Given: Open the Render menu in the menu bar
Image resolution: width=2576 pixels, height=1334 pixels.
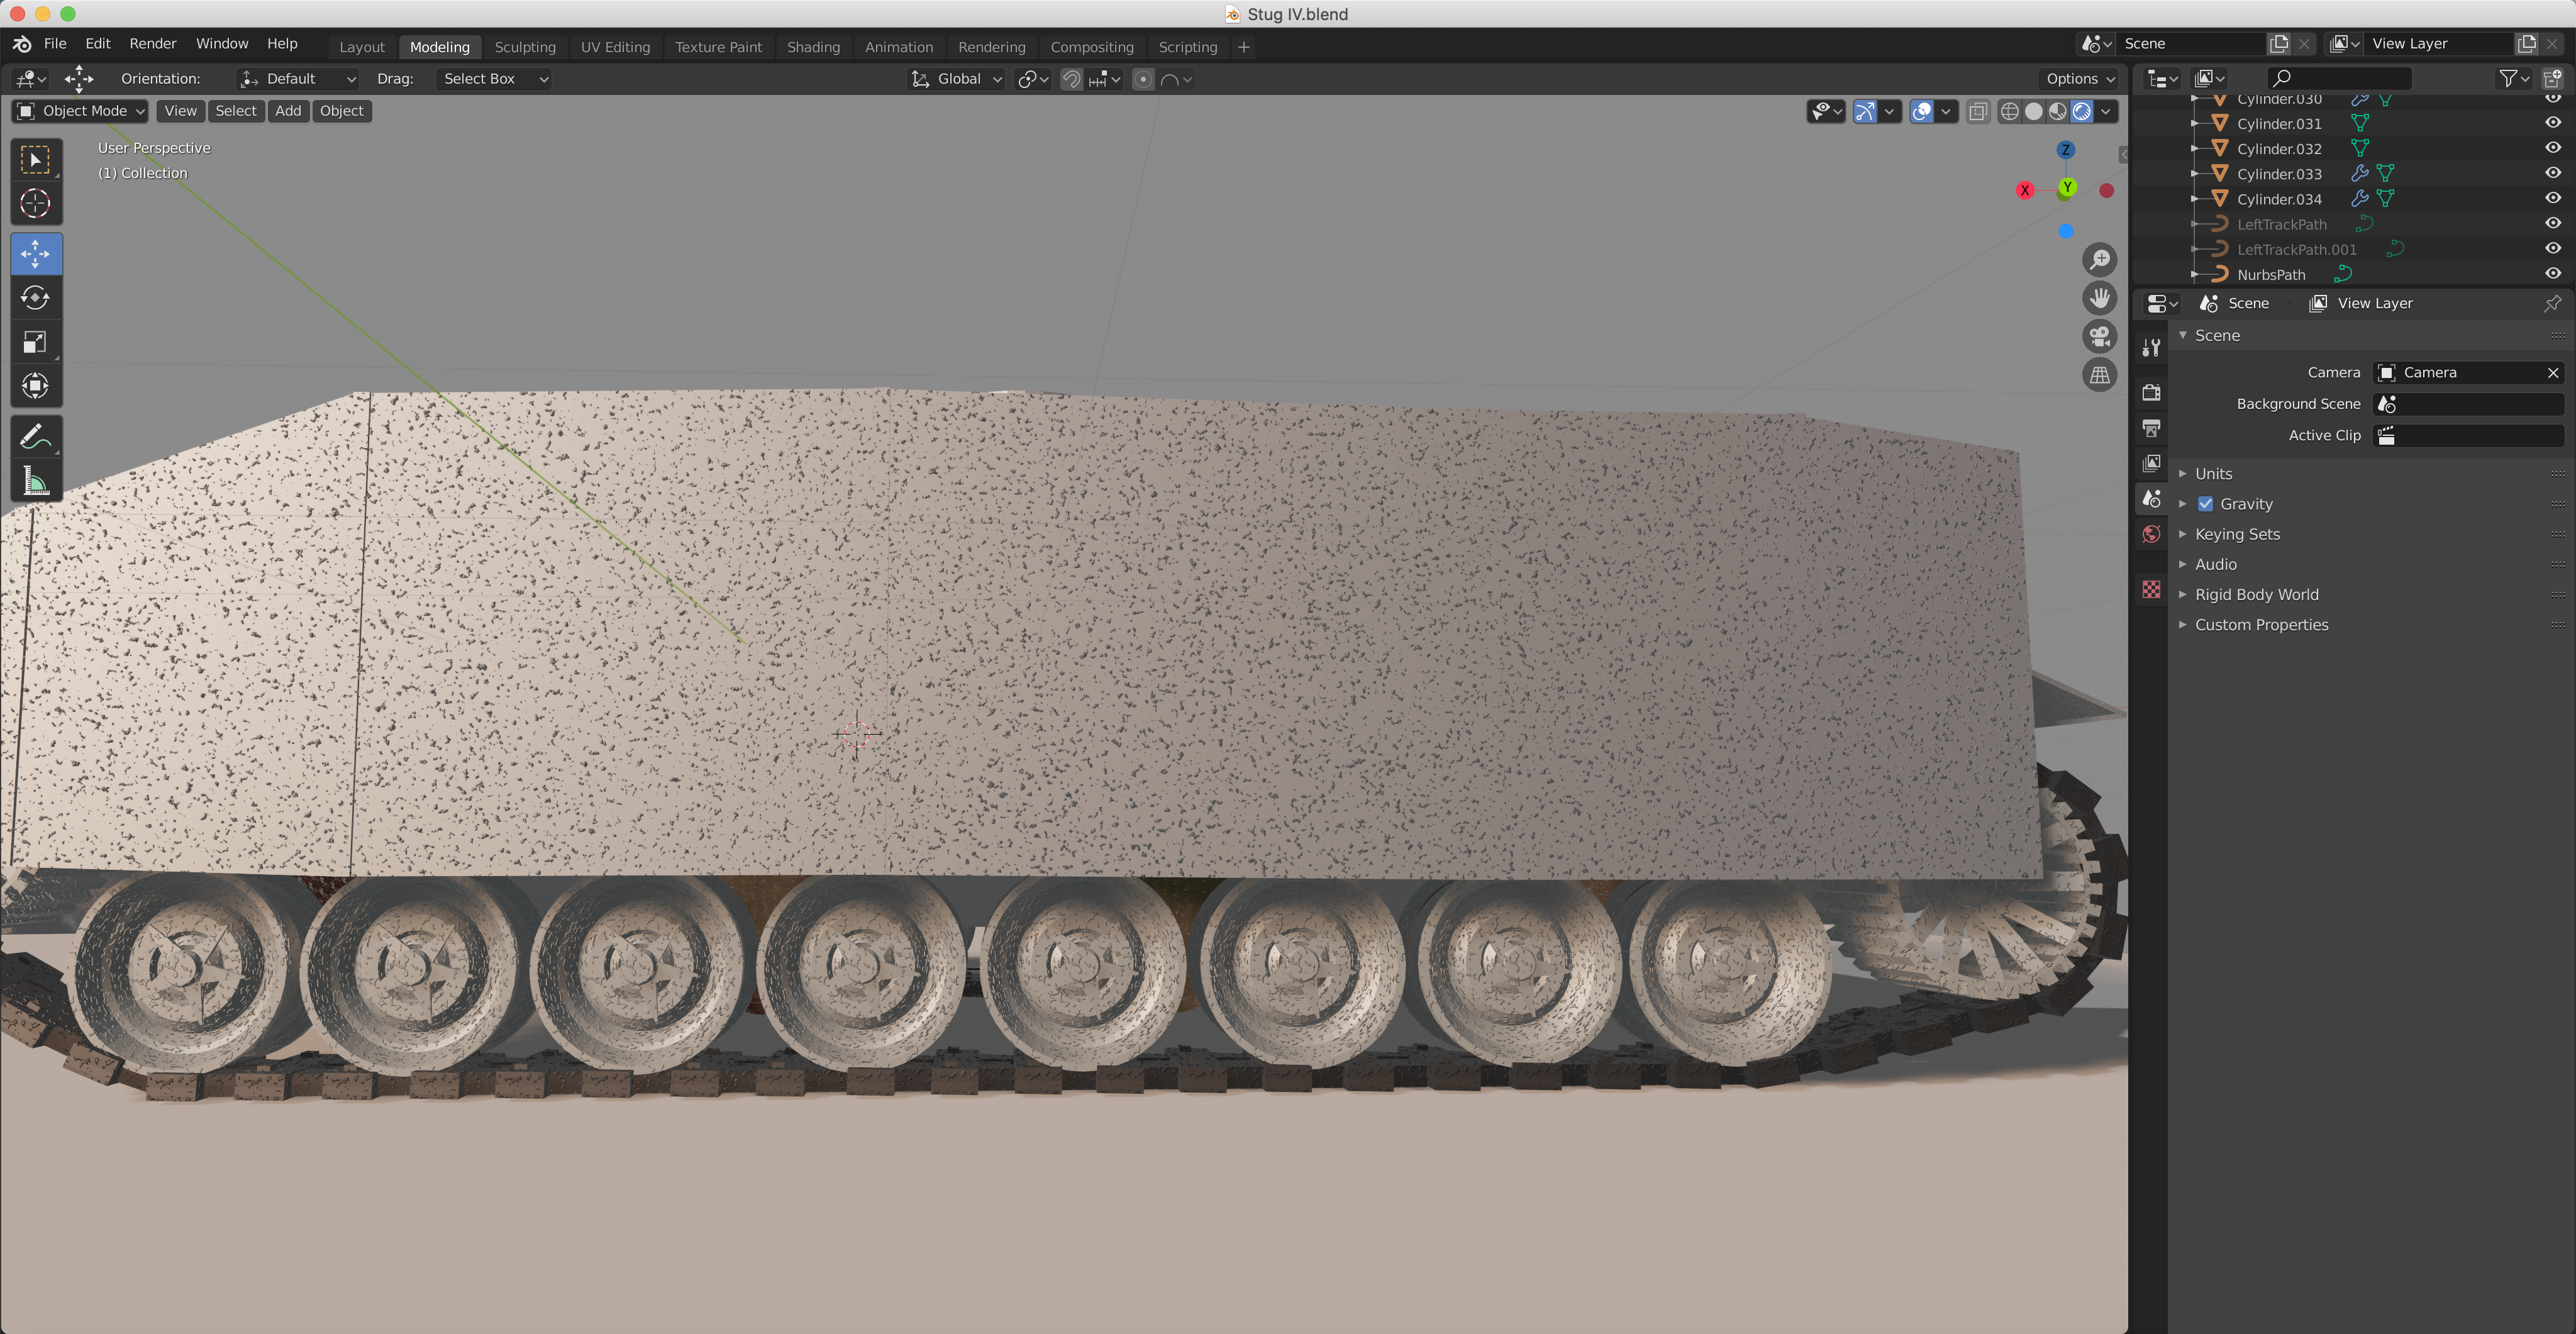Looking at the screenshot, I should (x=152, y=43).
